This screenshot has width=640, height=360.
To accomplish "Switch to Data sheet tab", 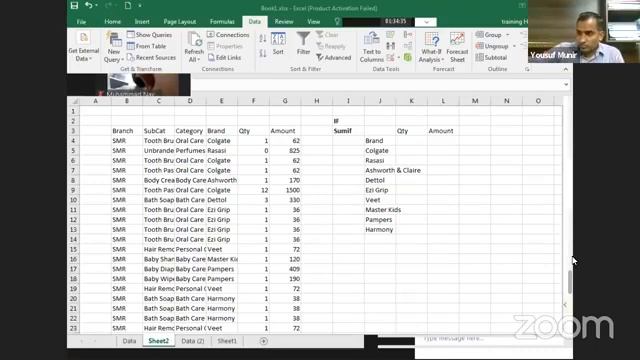I will coord(129,341).
